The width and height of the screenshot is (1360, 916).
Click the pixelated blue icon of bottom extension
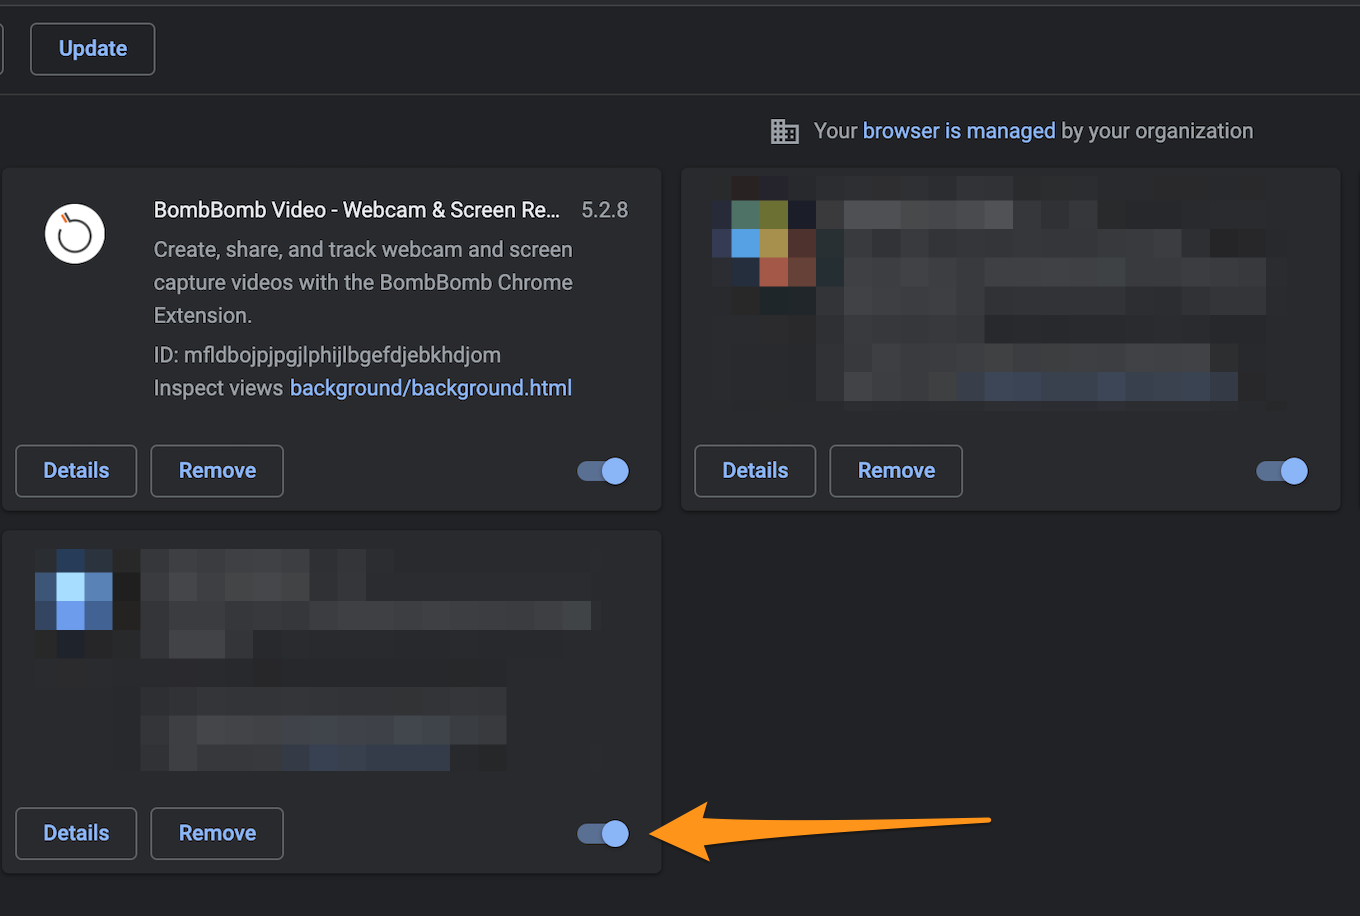(x=75, y=603)
